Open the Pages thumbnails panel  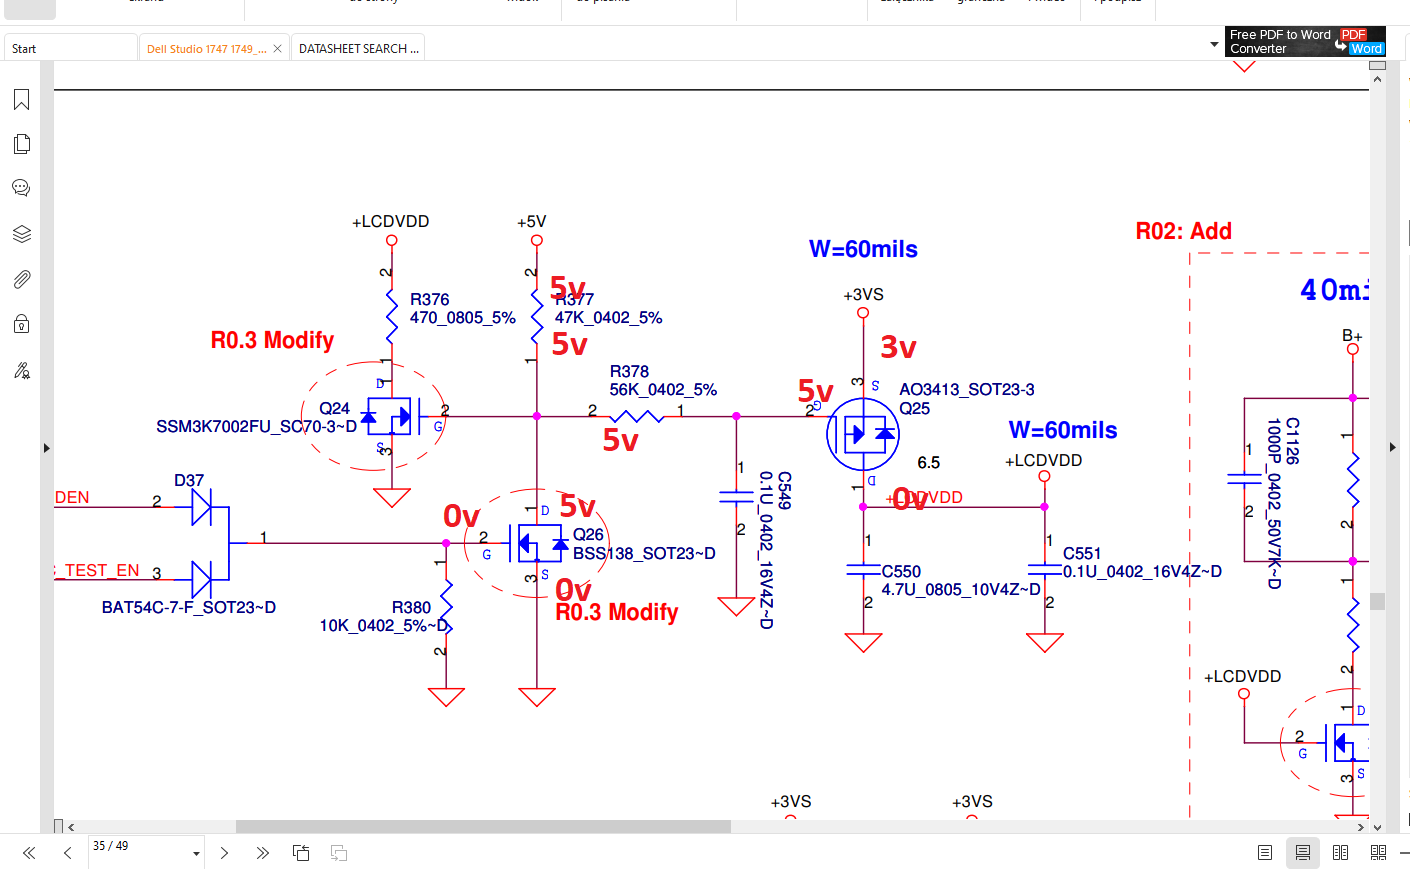click(21, 144)
